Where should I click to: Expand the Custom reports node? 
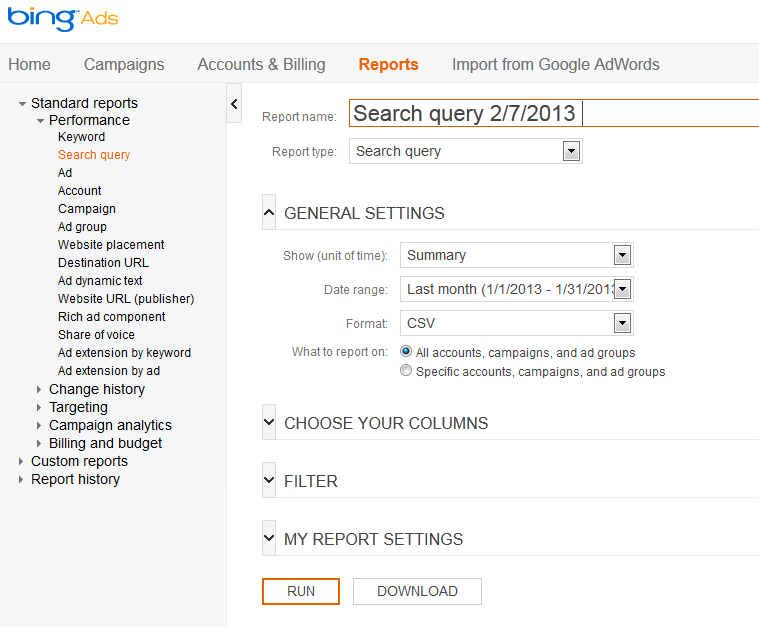tap(21, 461)
